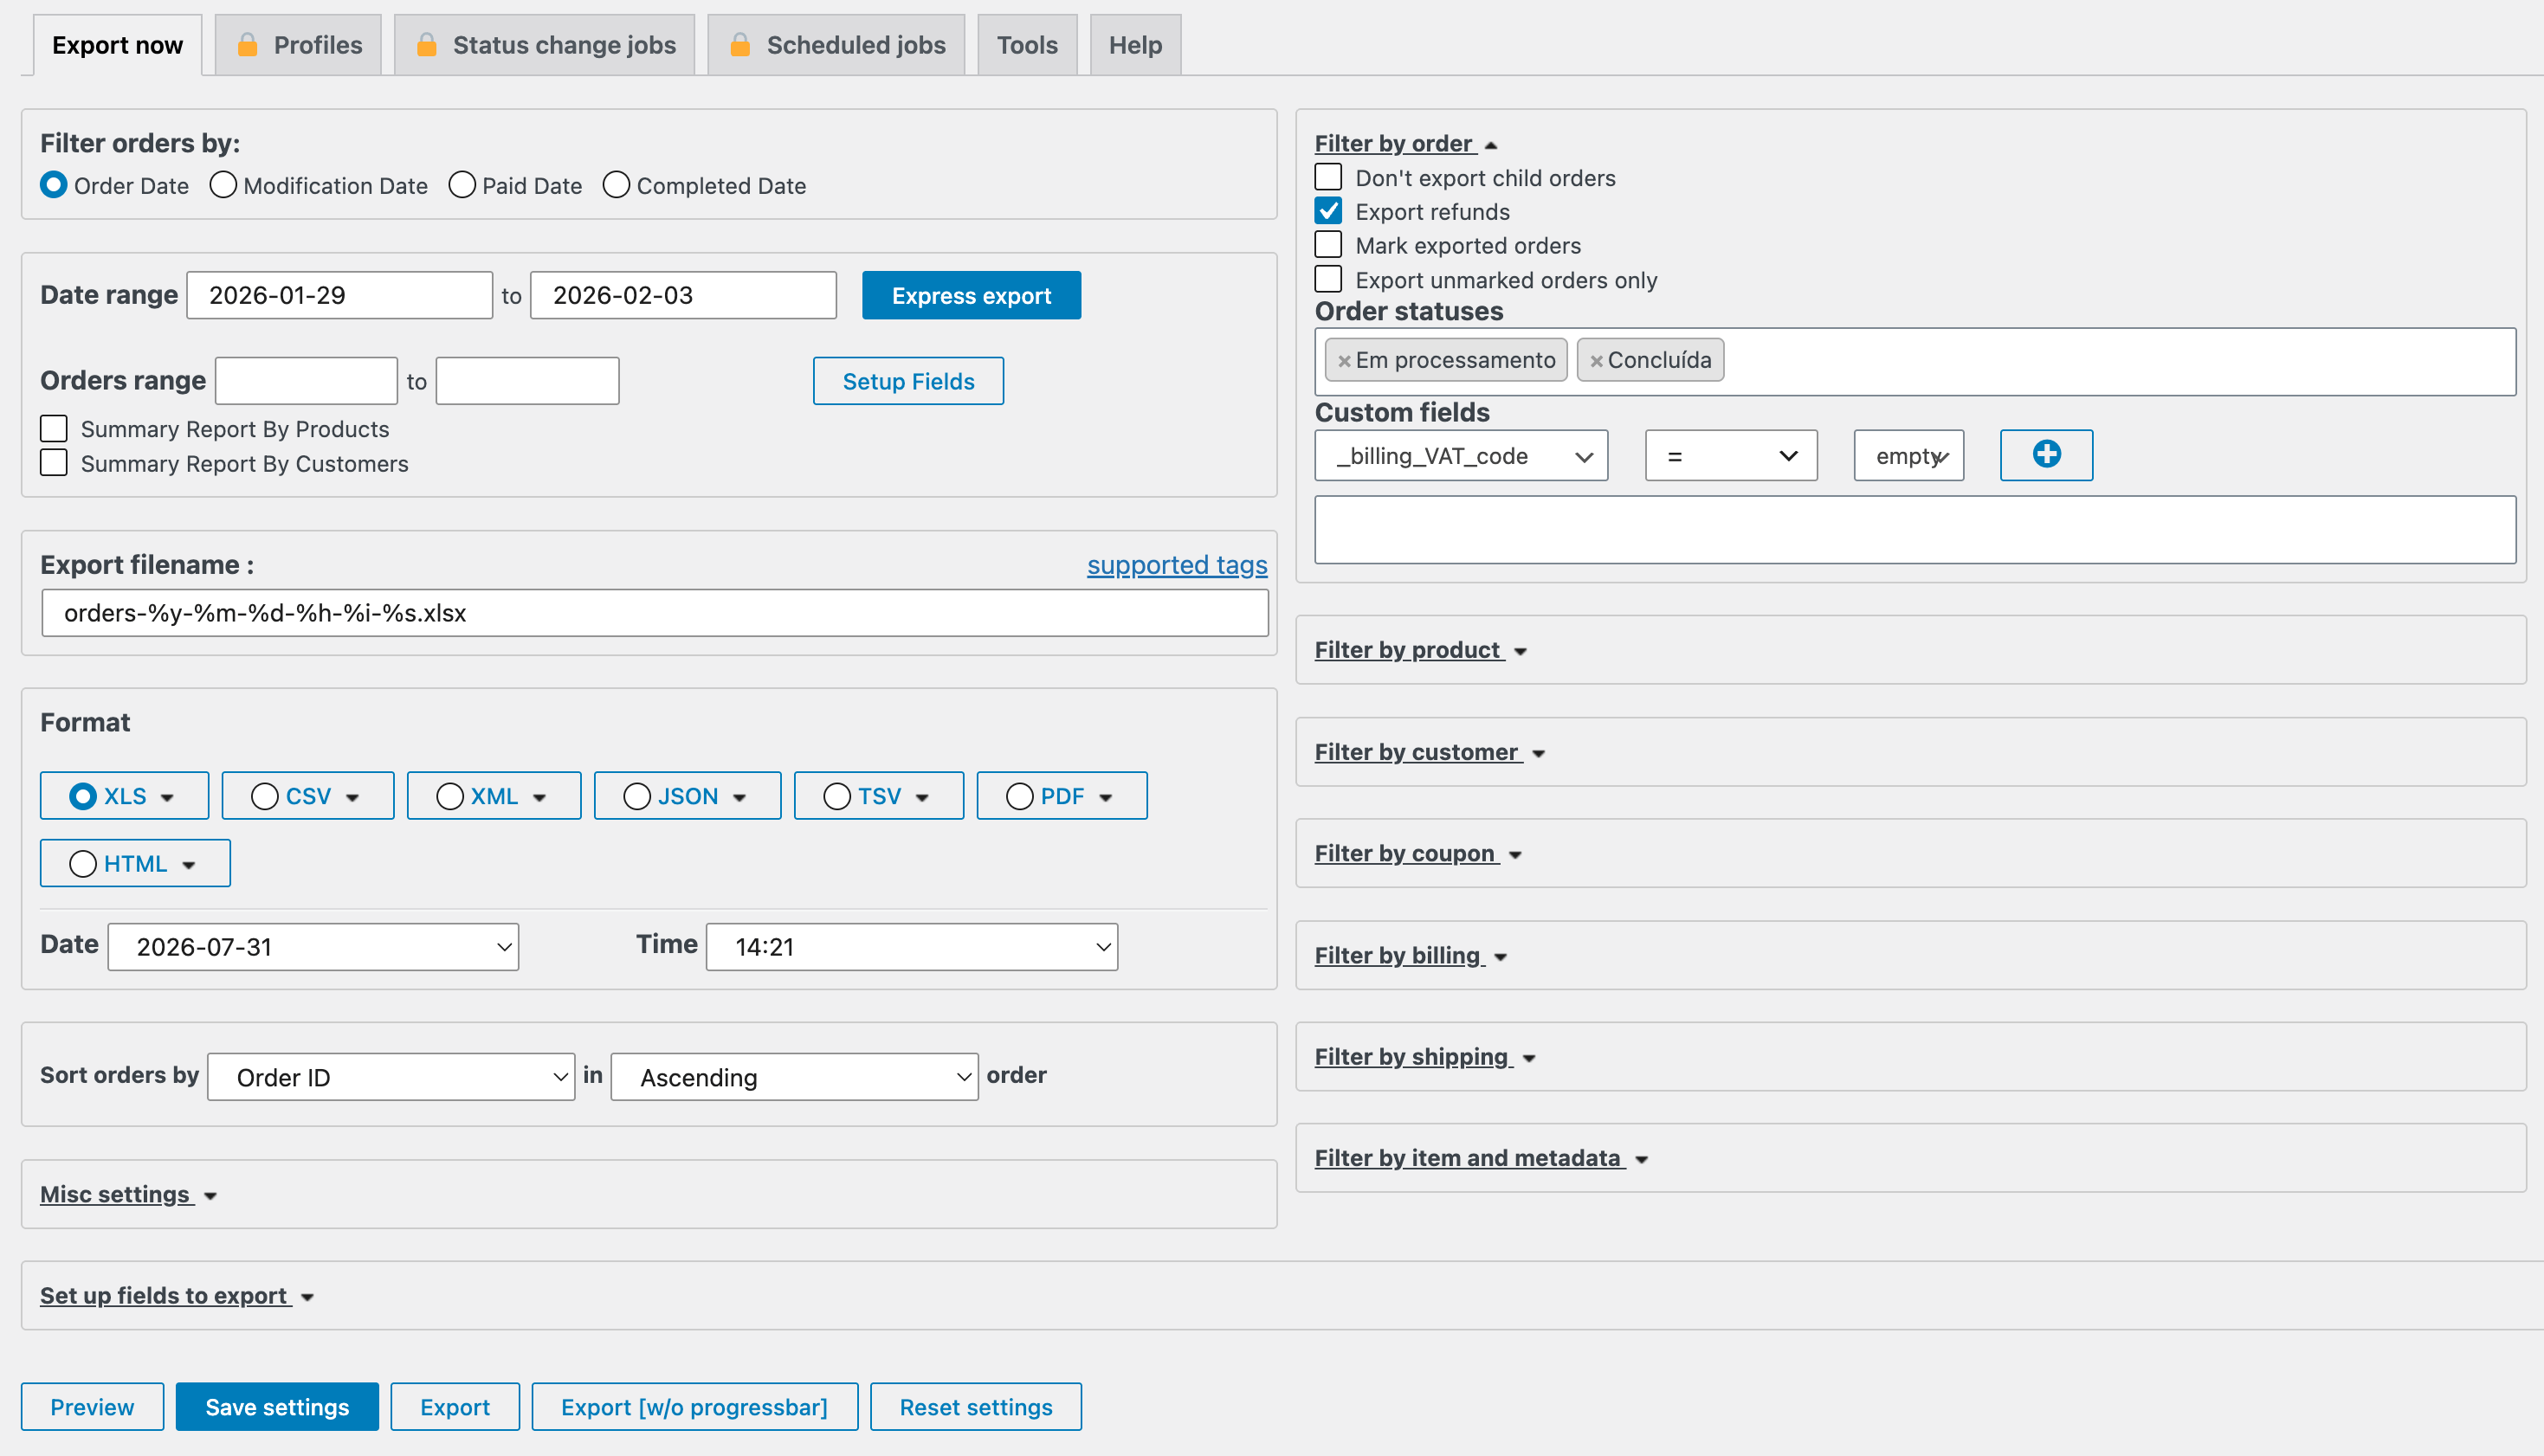The width and height of the screenshot is (2544, 1456).
Task: Expand Filter by customer section
Action: tap(1430, 752)
